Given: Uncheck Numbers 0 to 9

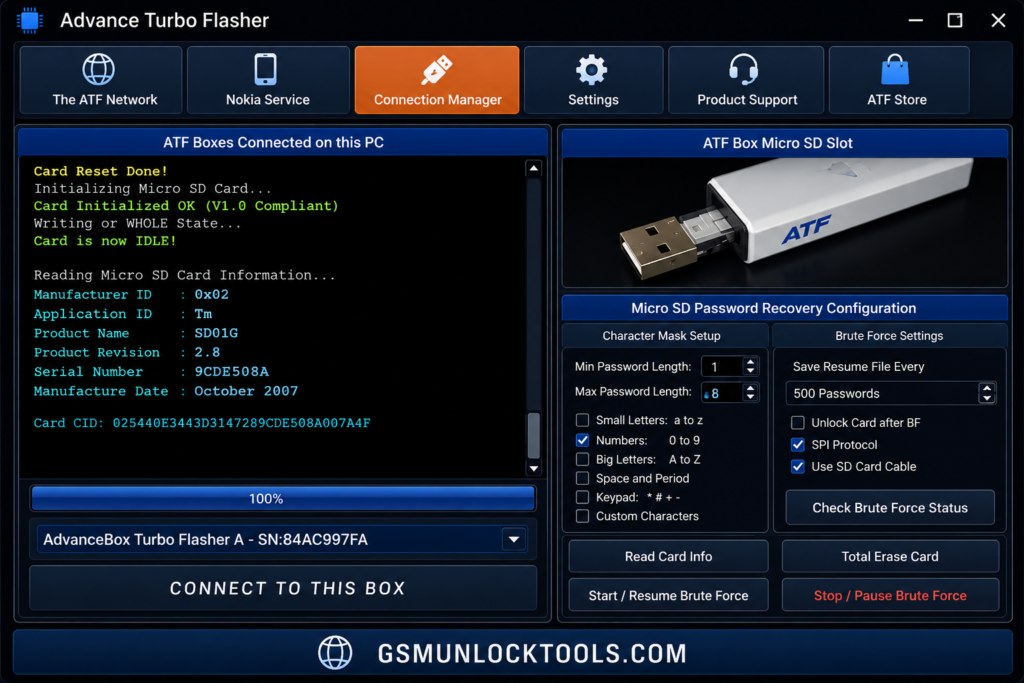Looking at the screenshot, I should click(x=583, y=440).
